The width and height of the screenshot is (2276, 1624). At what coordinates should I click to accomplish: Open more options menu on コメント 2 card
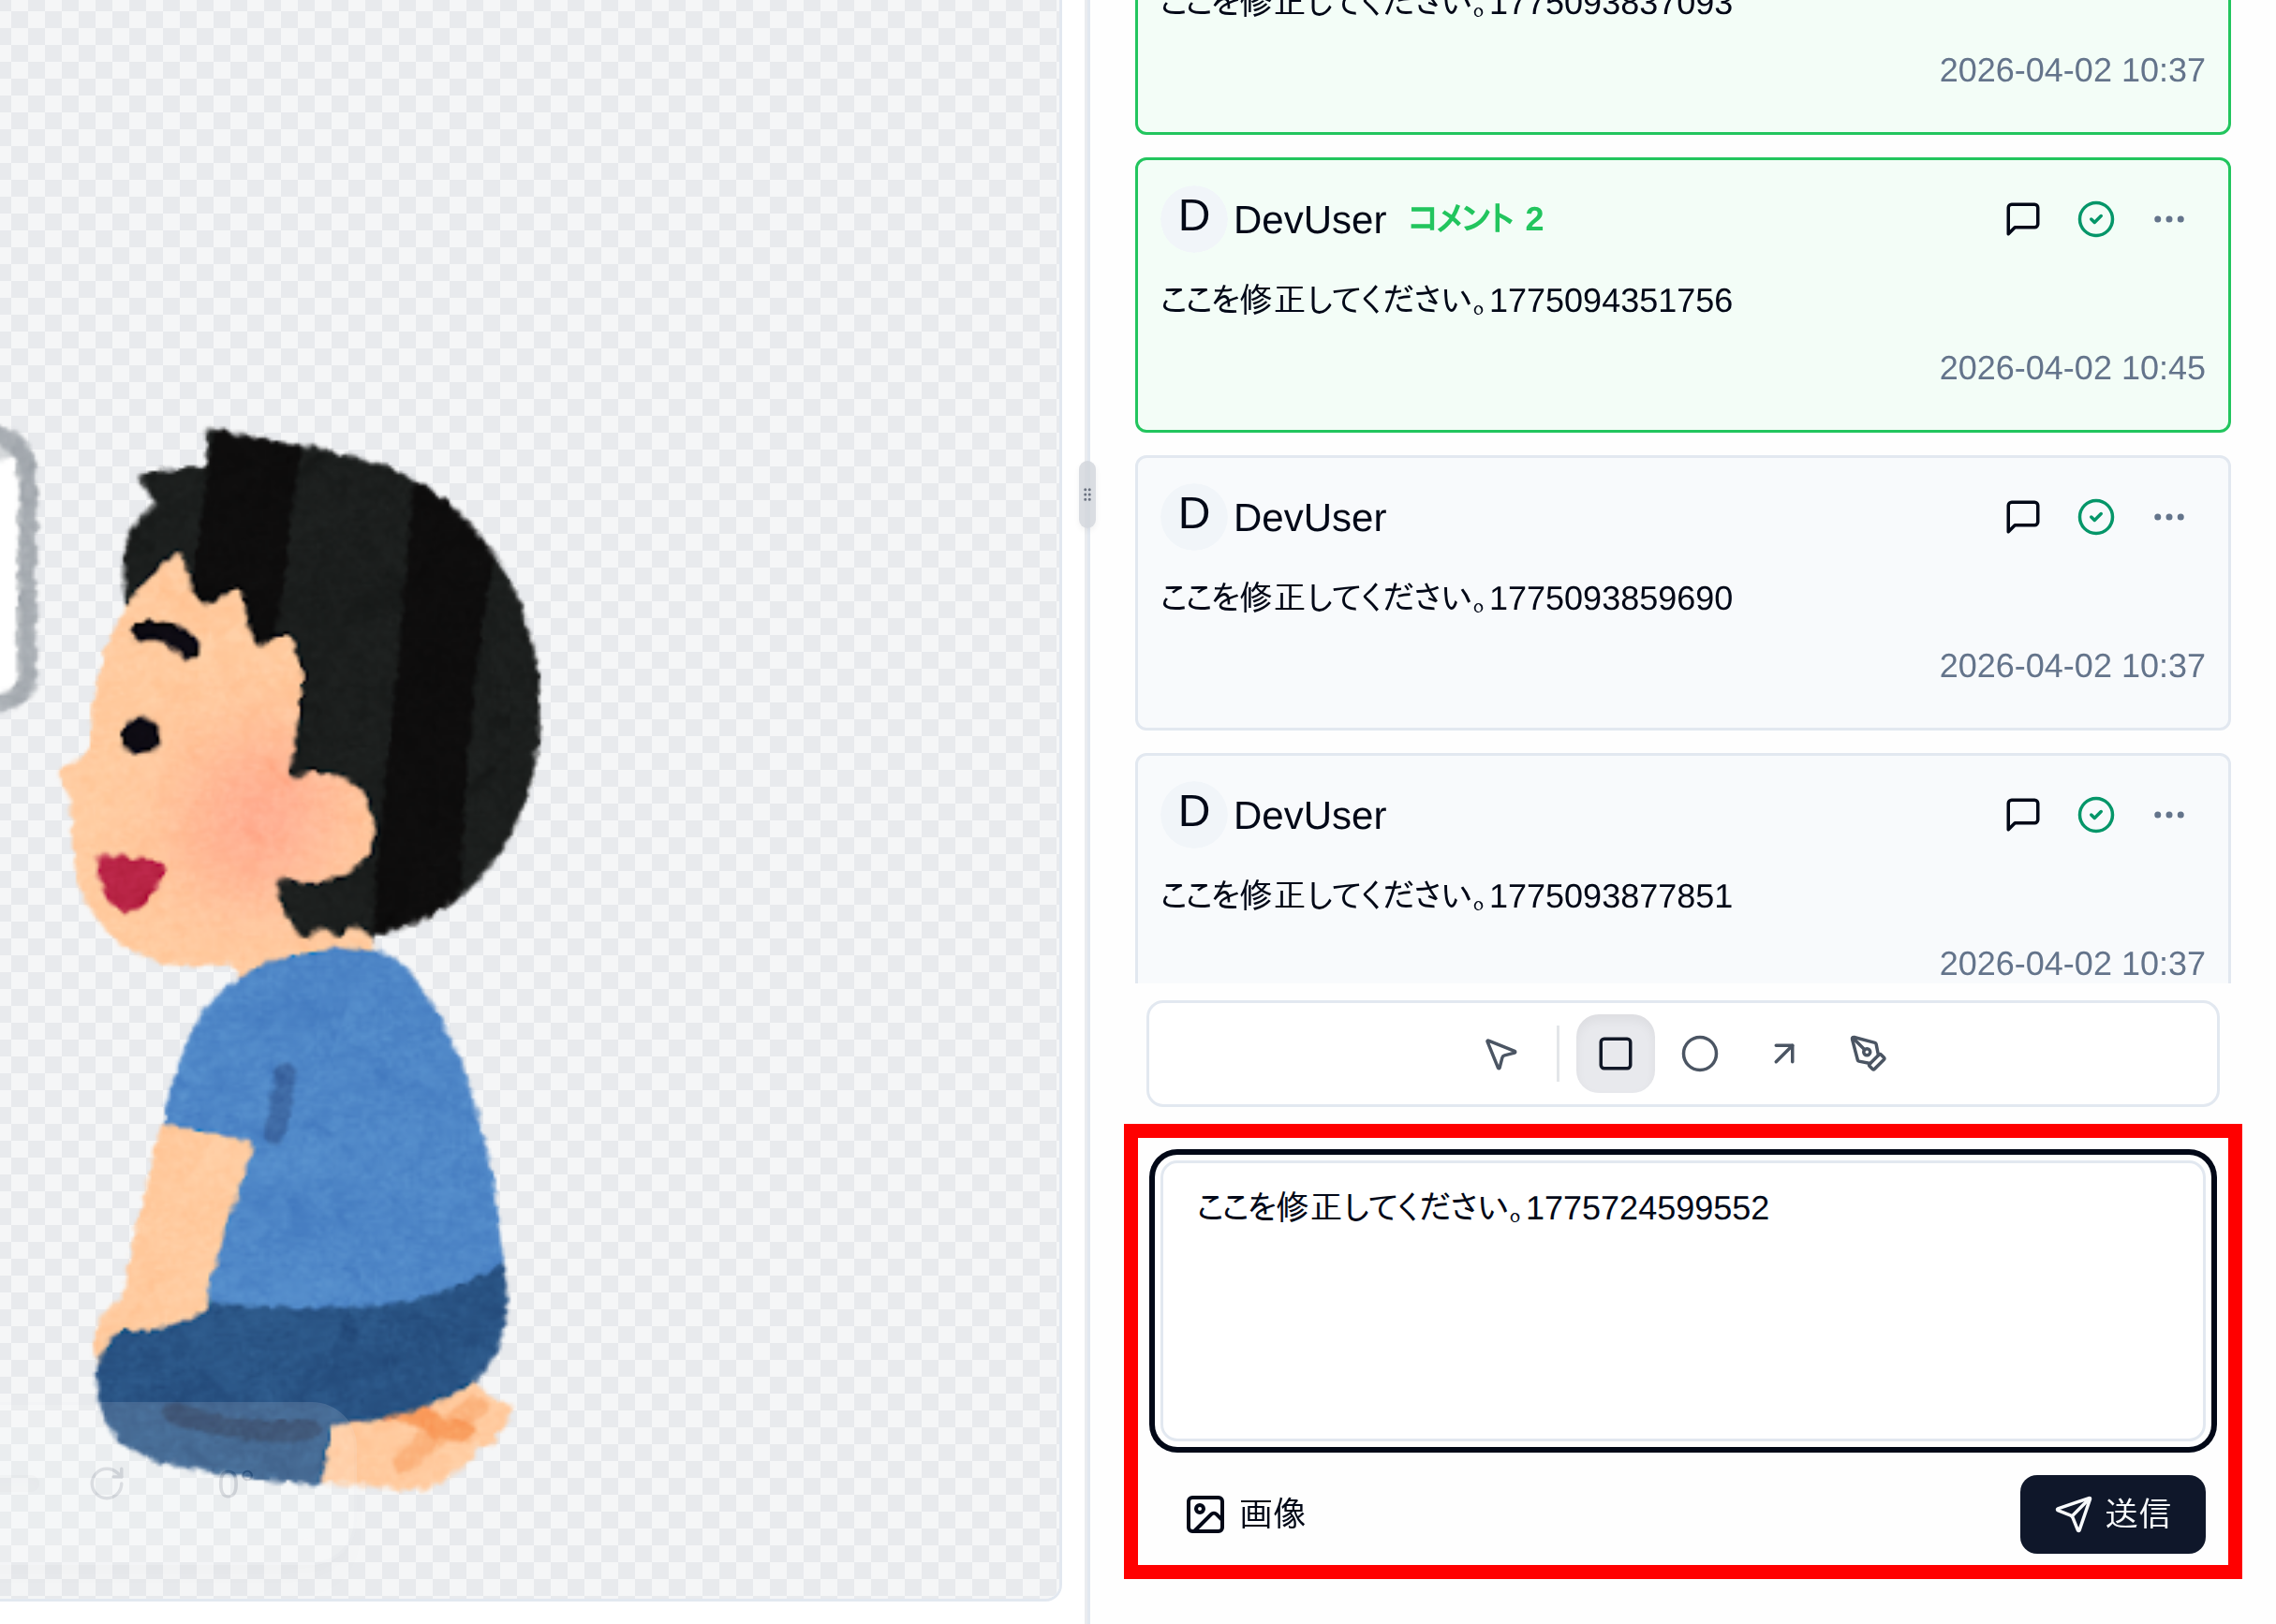pyautogui.click(x=2168, y=218)
